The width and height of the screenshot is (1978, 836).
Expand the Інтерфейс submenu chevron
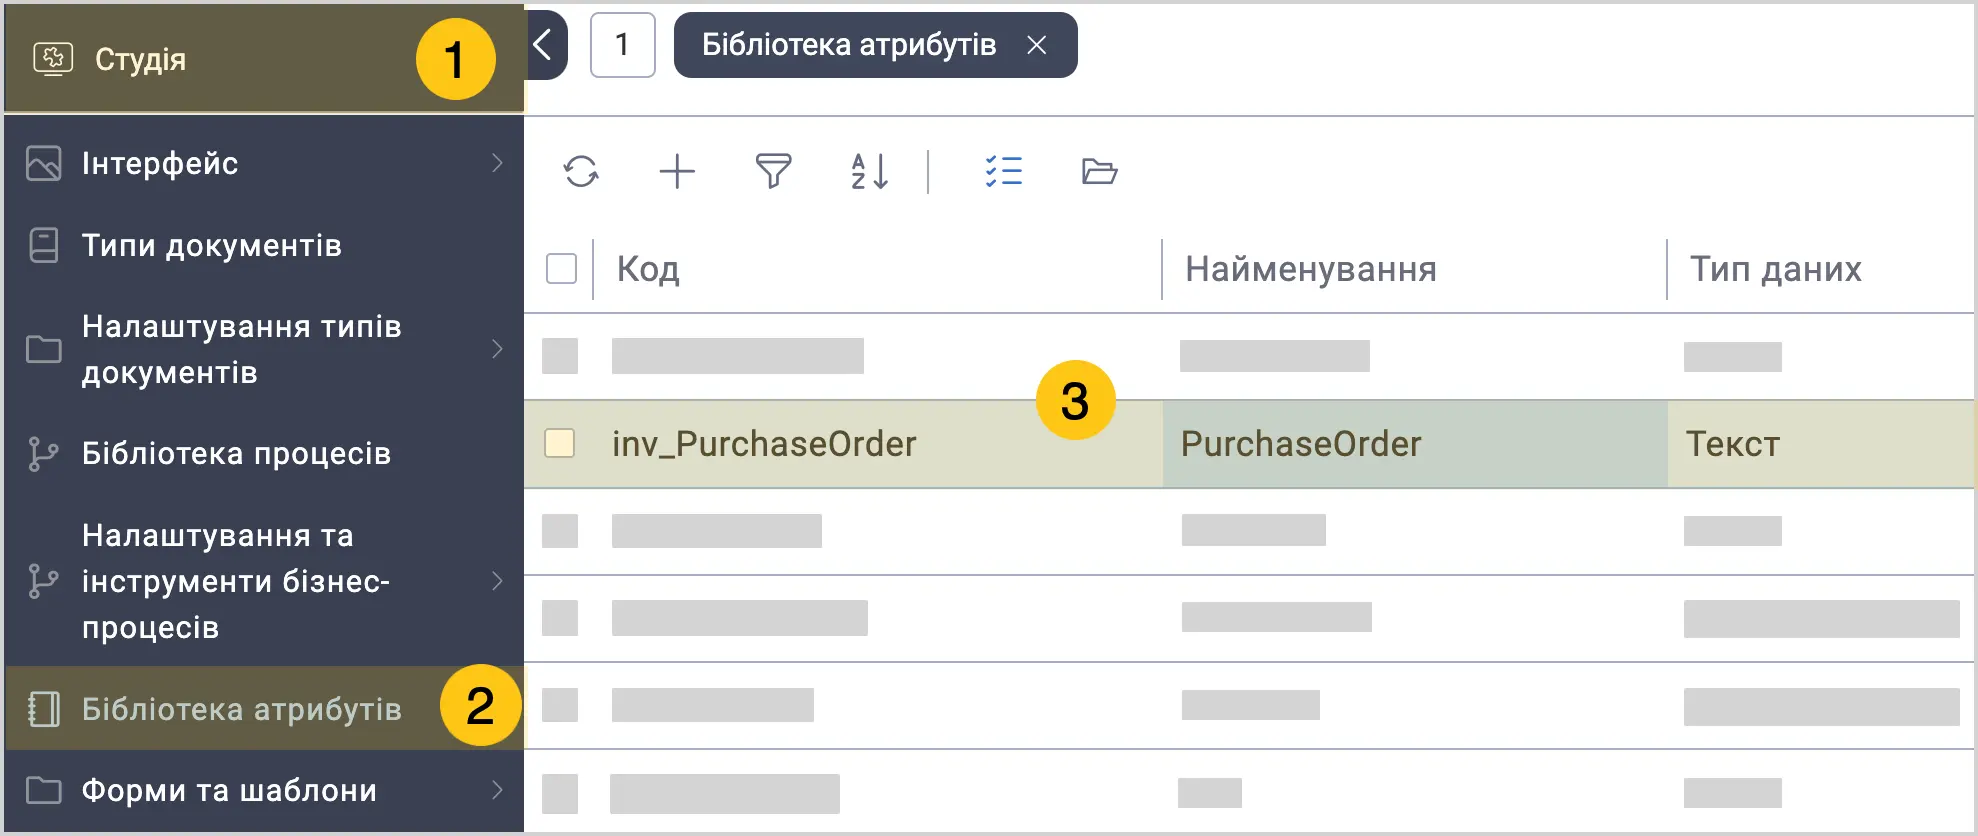coord(497,163)
